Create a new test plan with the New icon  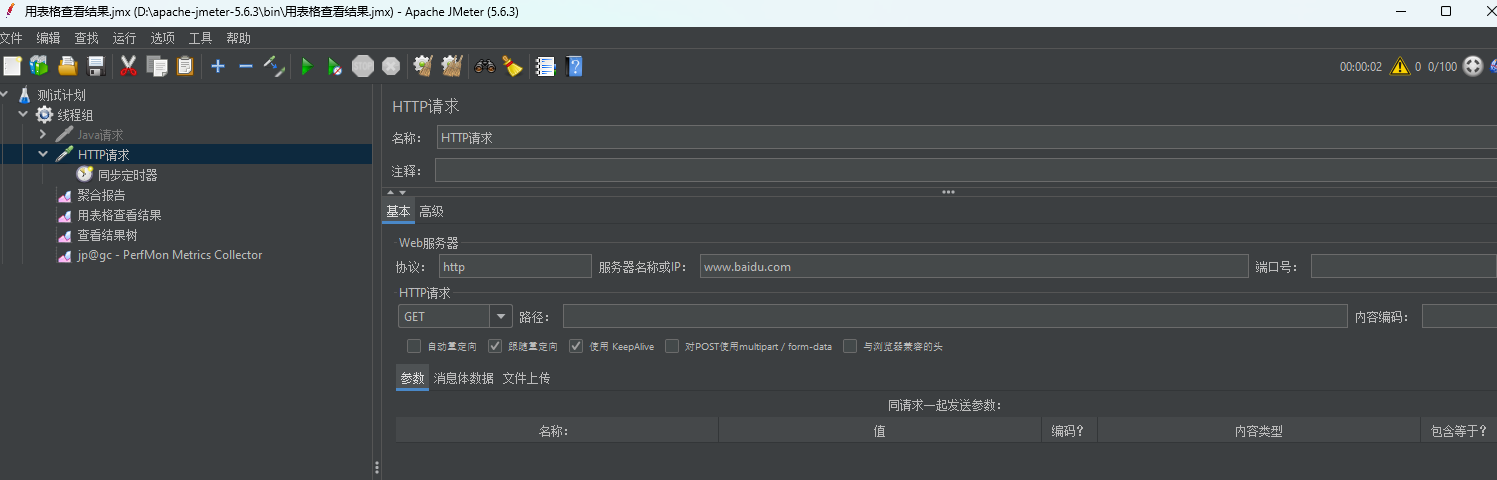click(x=12, y=66)
